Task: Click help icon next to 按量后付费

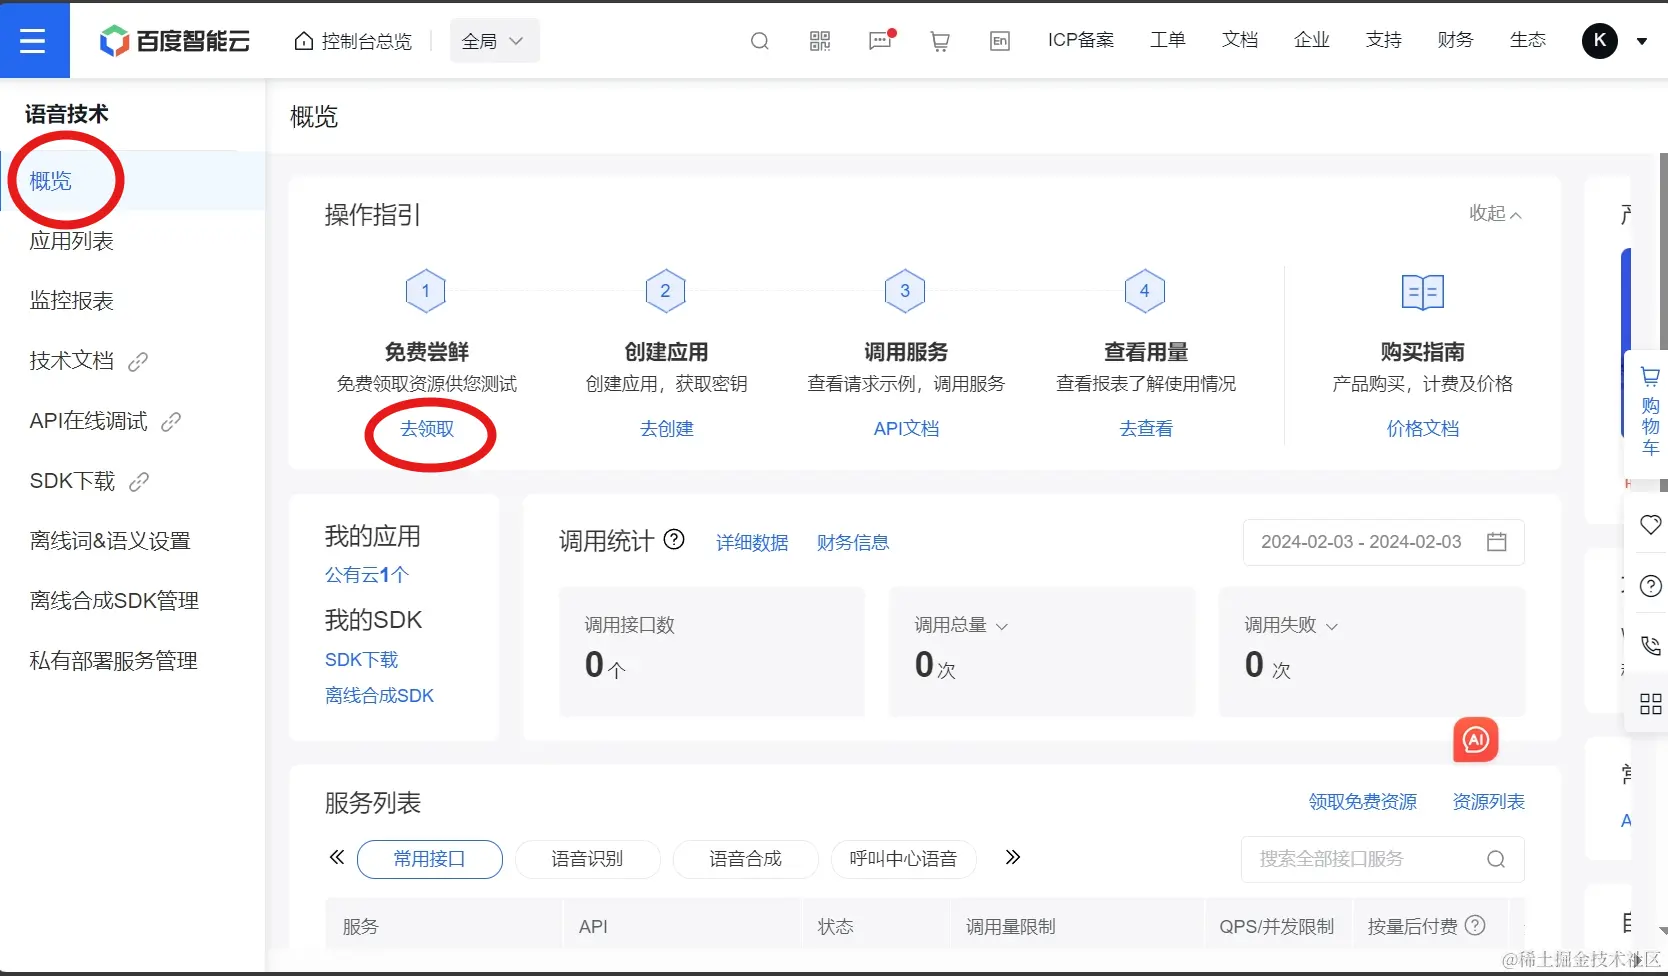Action: pos(1475,925)
